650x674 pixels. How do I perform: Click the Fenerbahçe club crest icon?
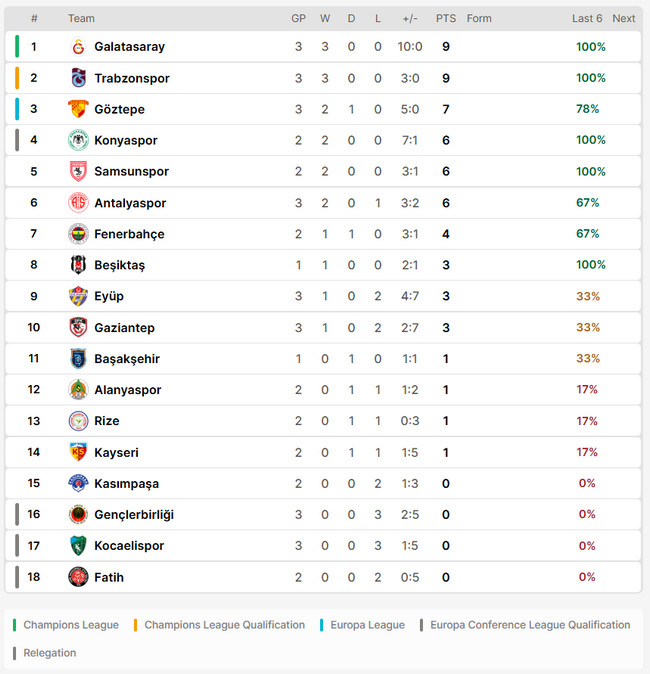point(78,234)
